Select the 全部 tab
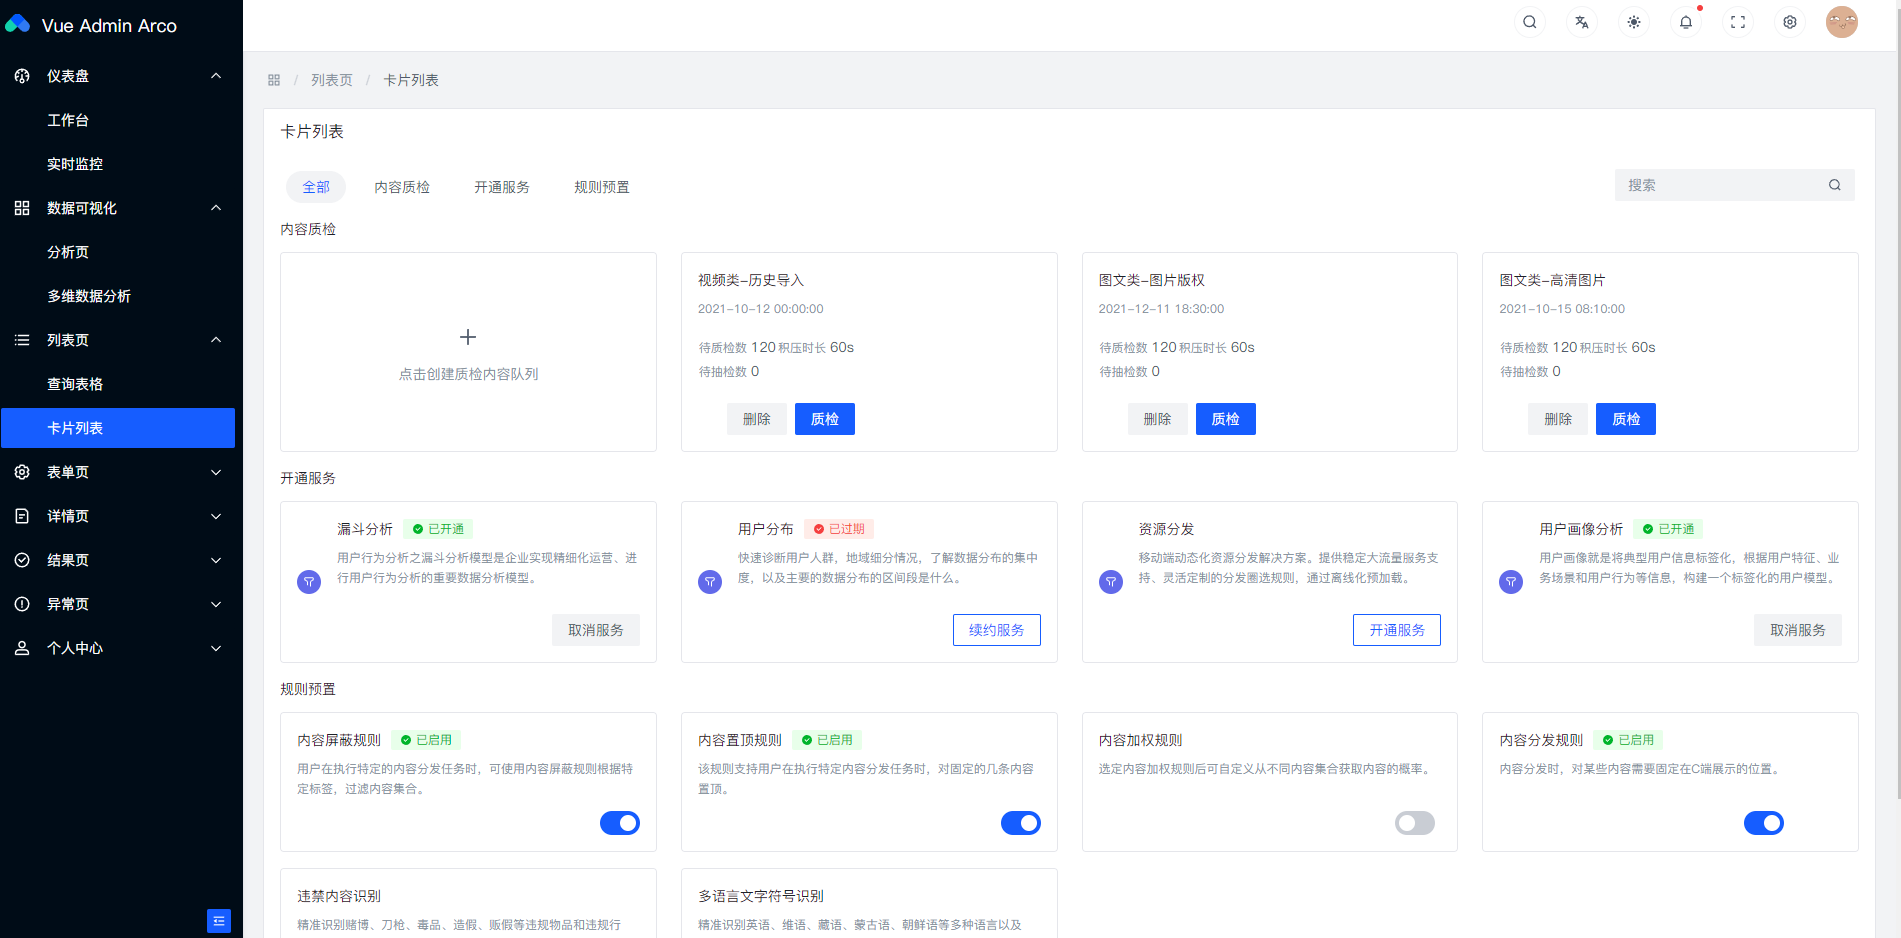 point(316,187)
